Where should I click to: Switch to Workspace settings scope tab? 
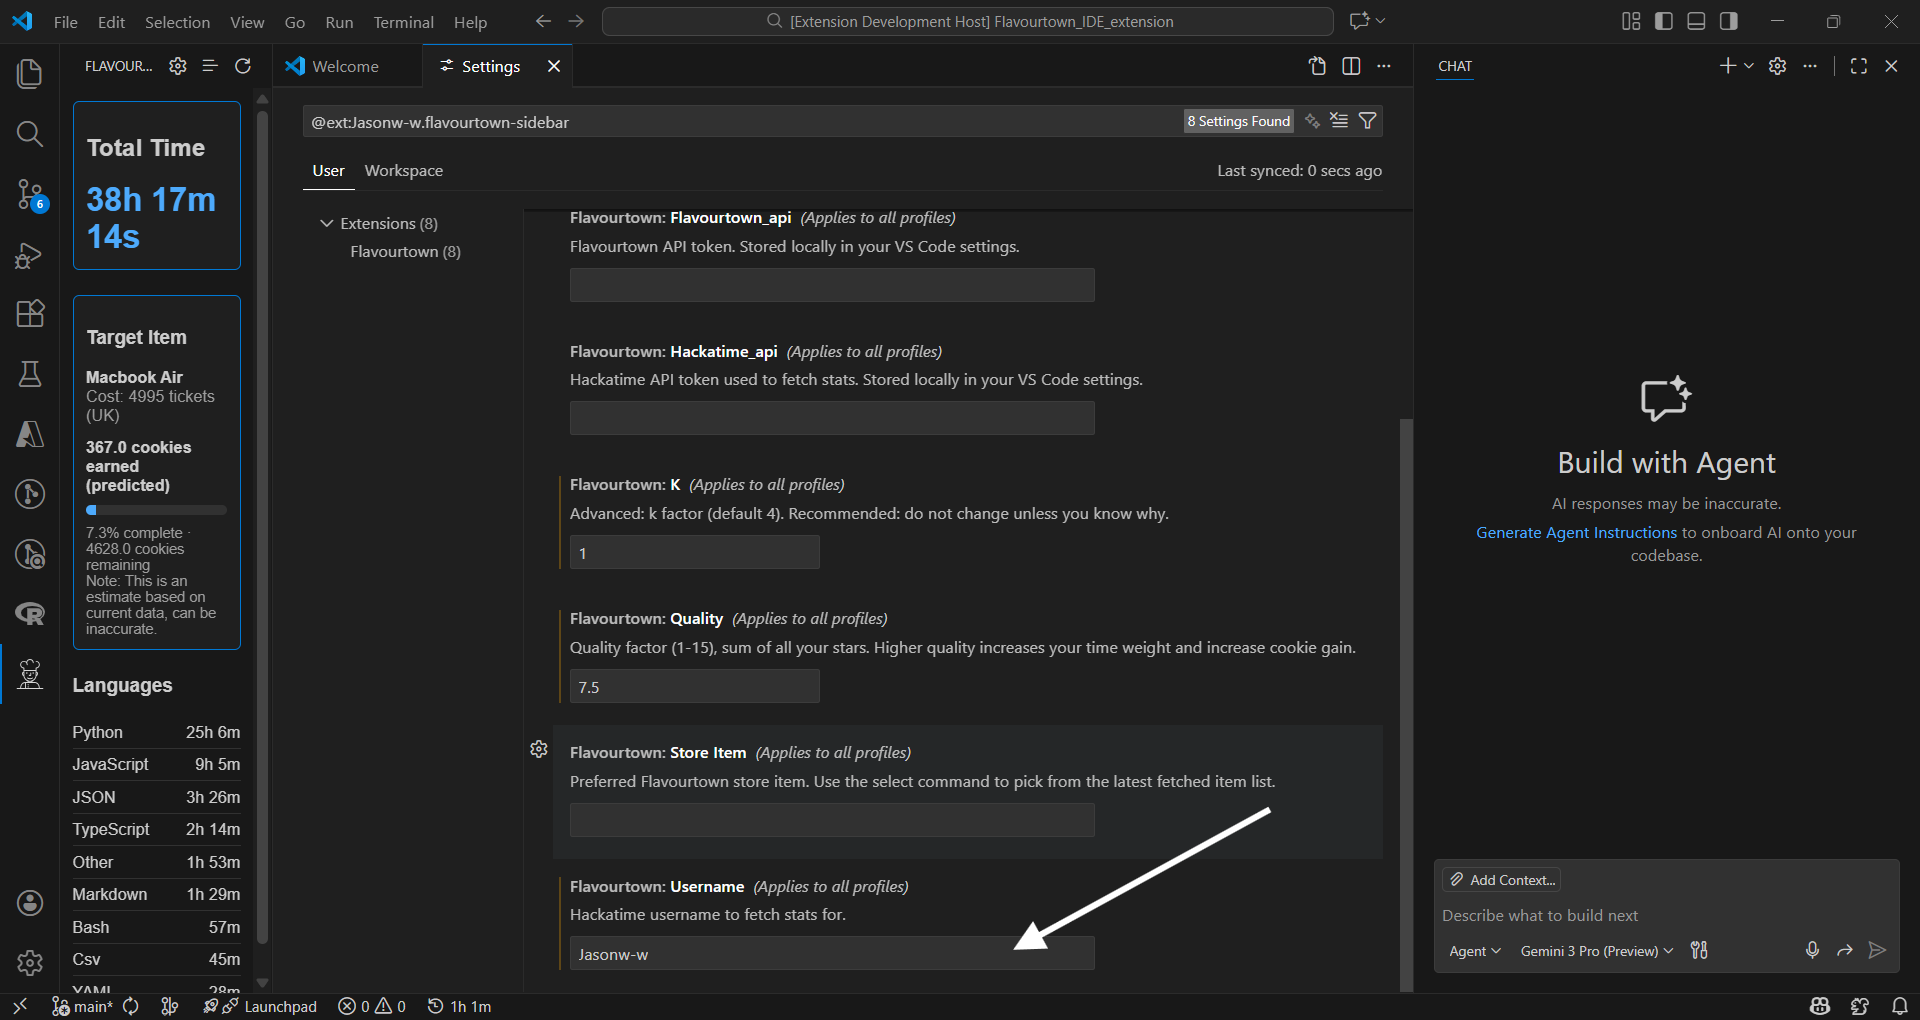coord(404,171)
